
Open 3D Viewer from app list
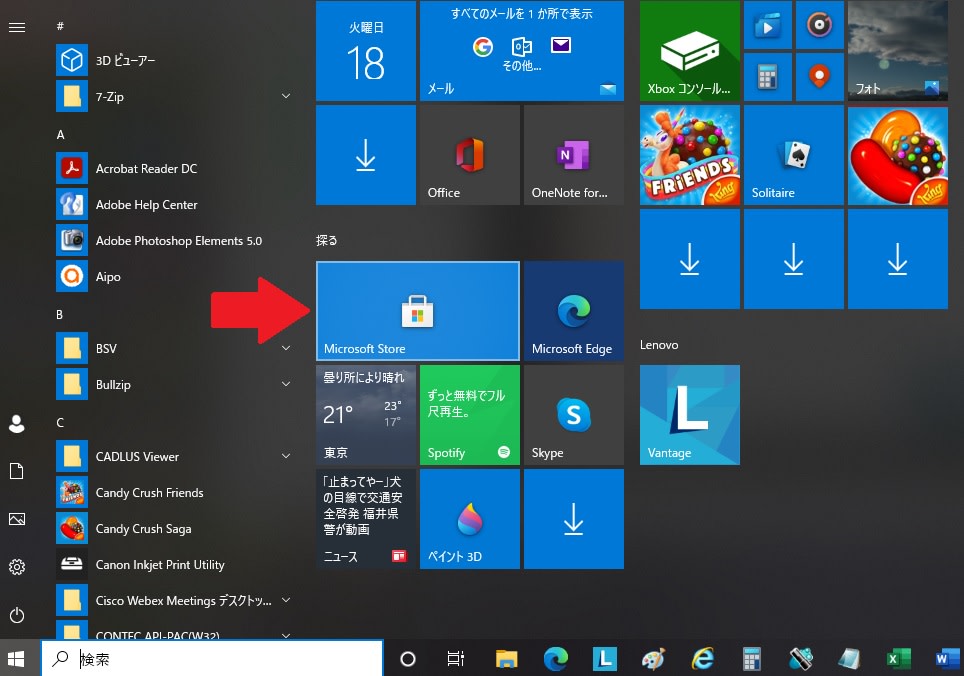[175, 60]
